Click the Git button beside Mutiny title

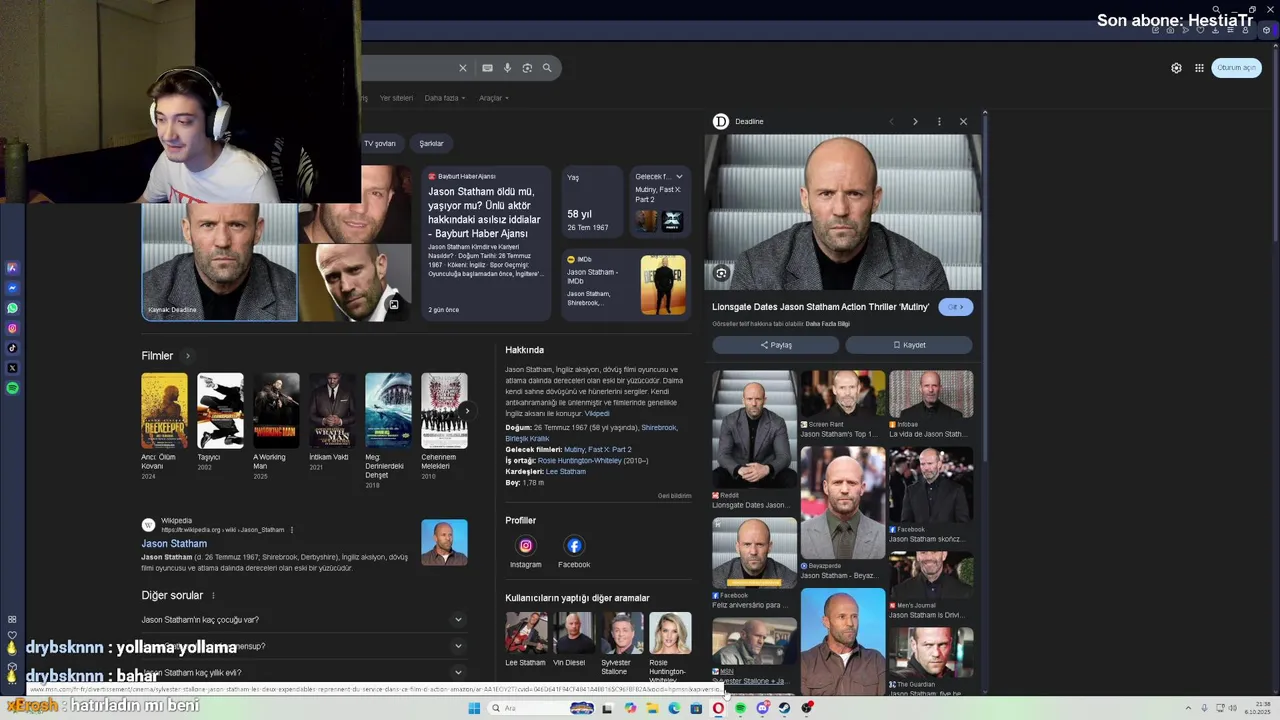[955, 307]
